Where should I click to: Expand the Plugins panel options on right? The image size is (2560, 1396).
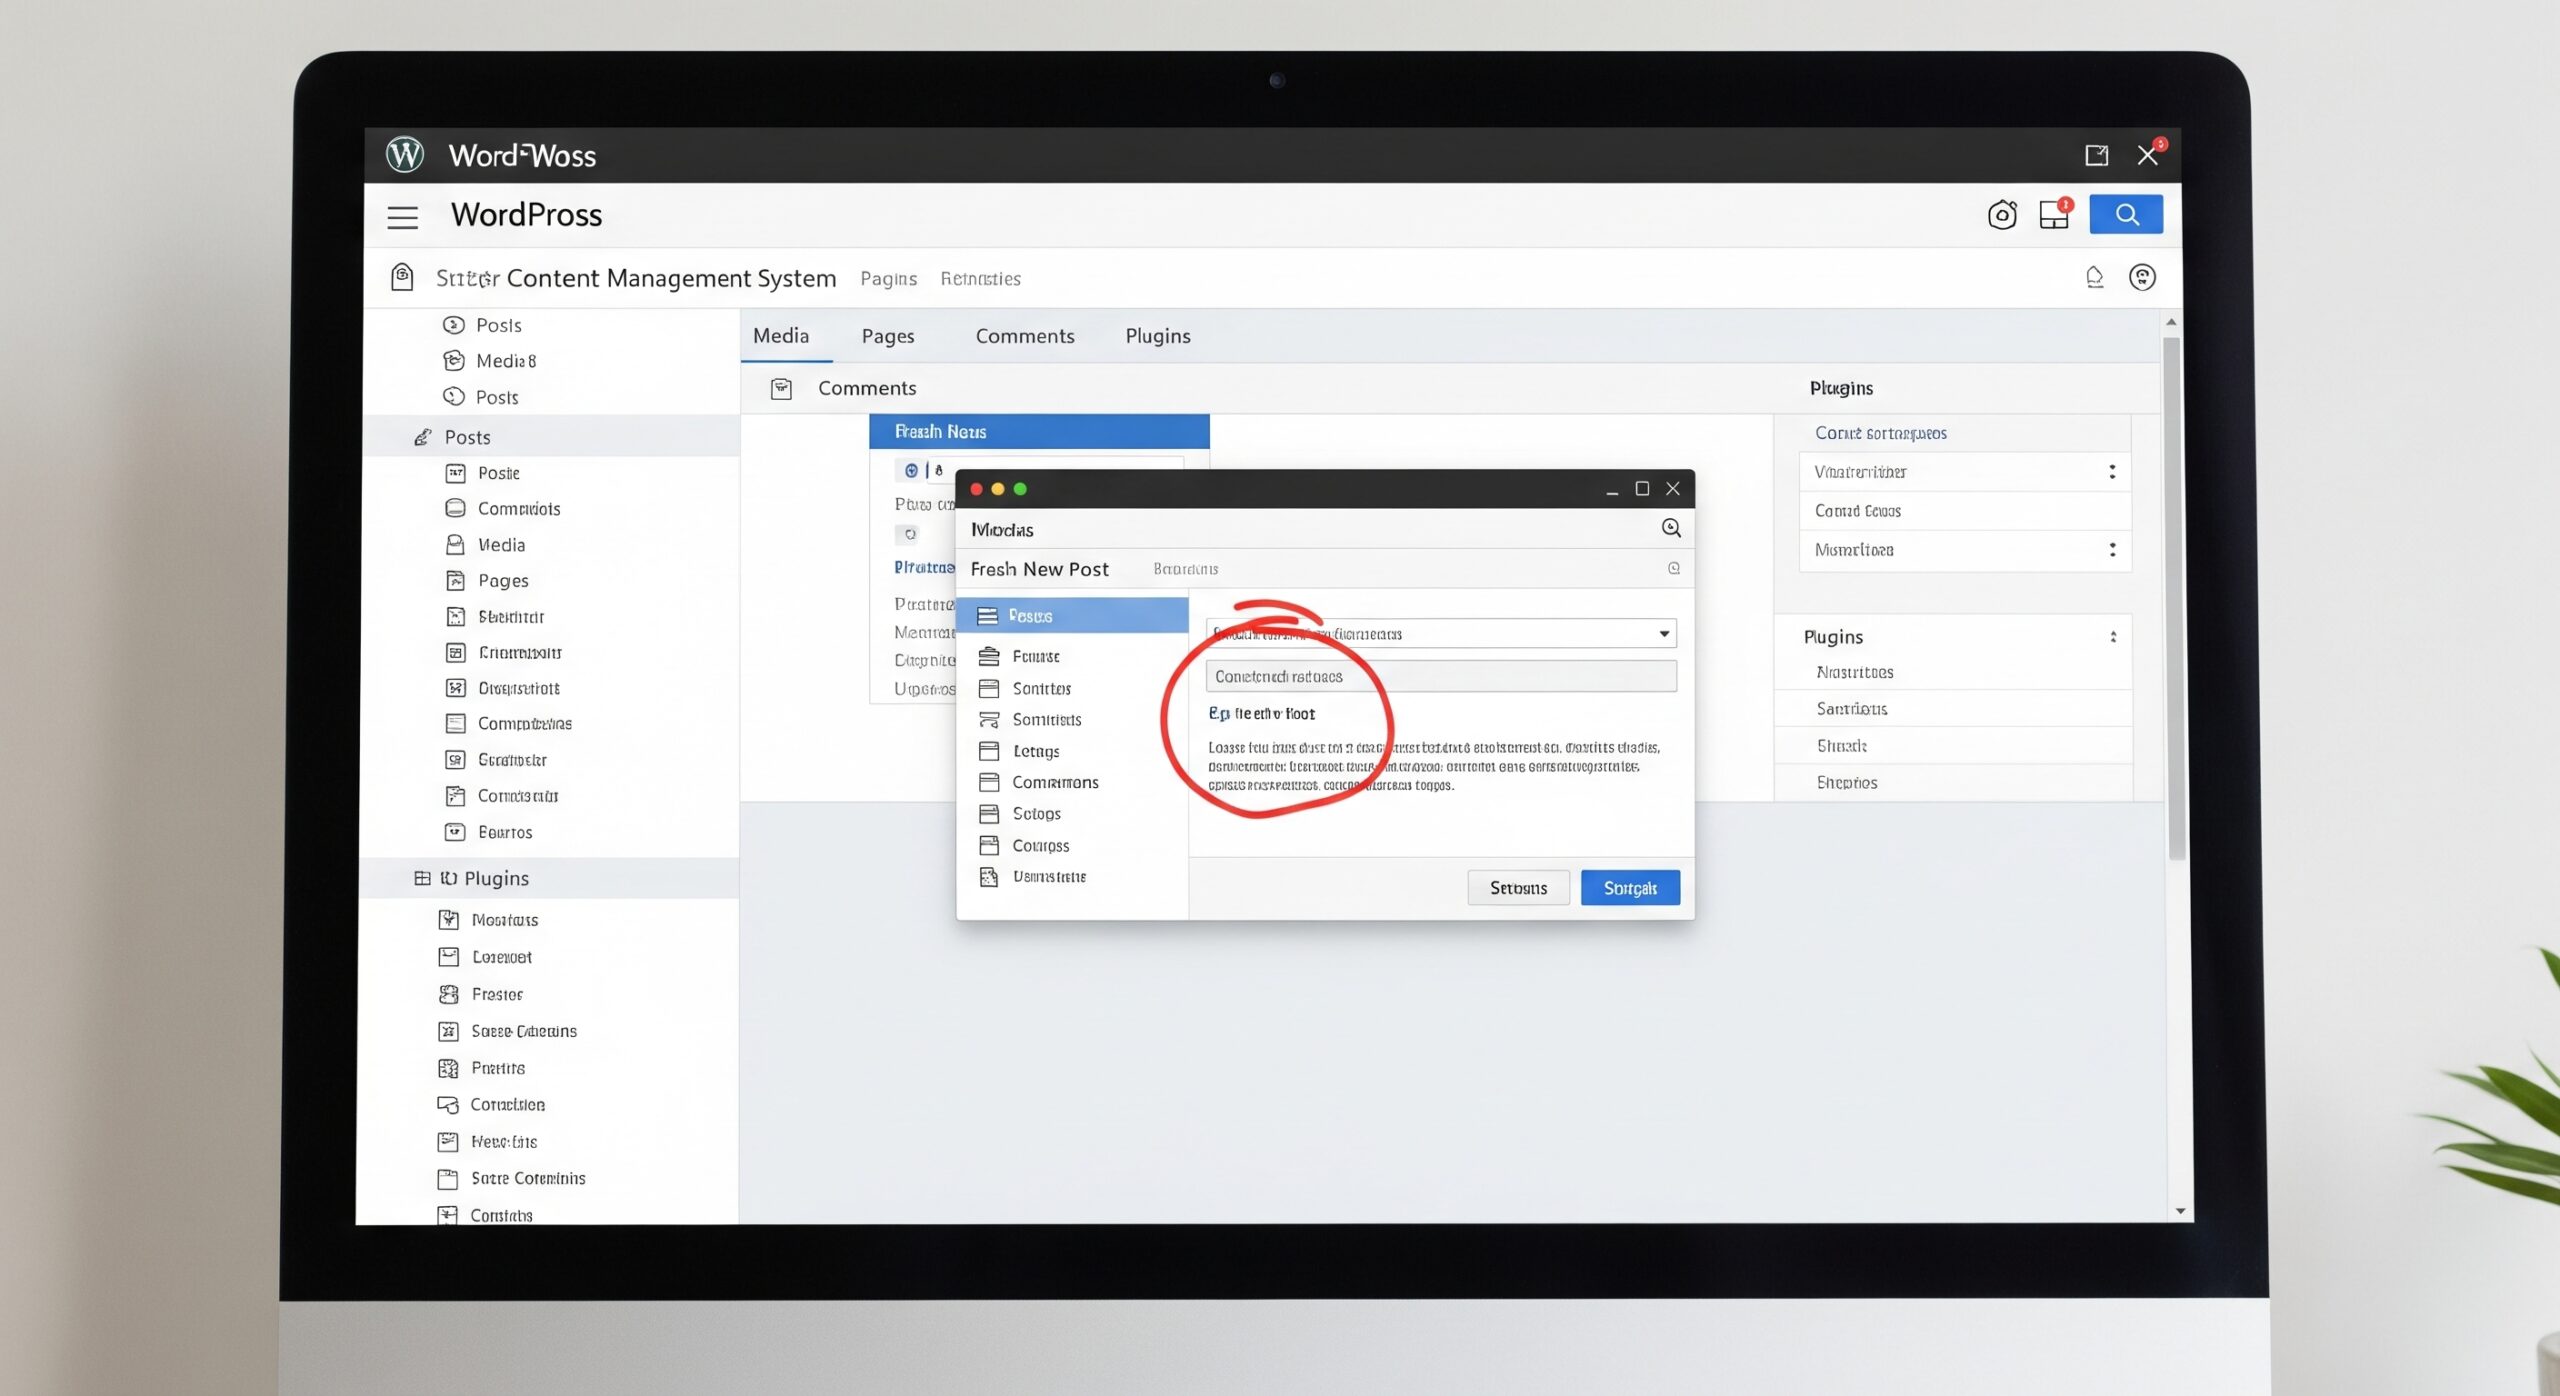click(x=2113, y=636)
